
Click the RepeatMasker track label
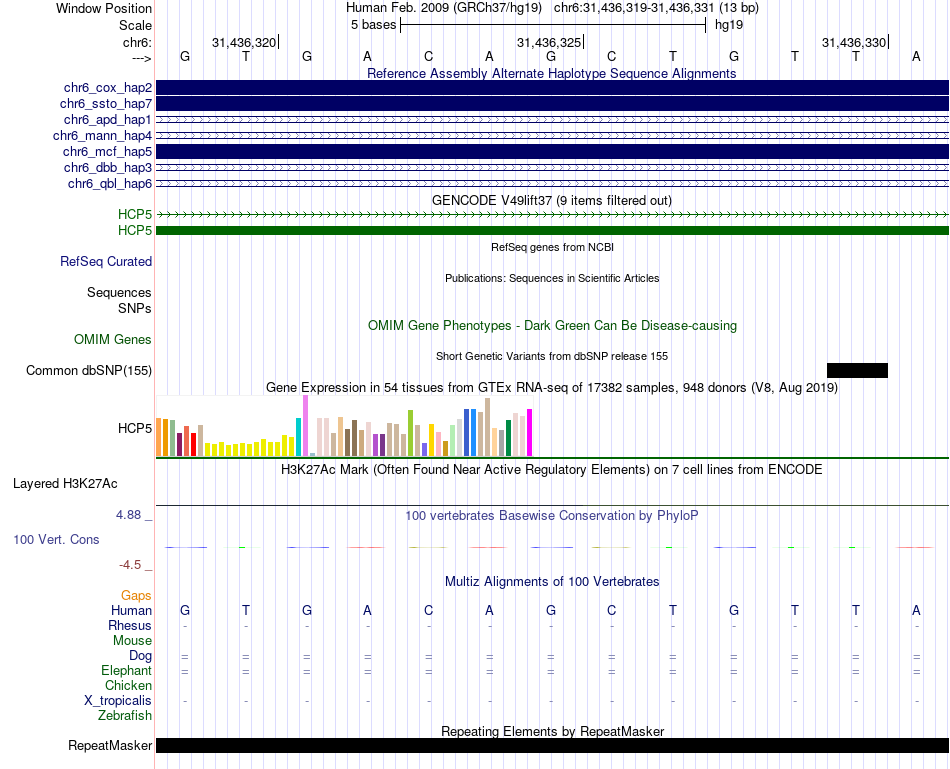point(110,745)
